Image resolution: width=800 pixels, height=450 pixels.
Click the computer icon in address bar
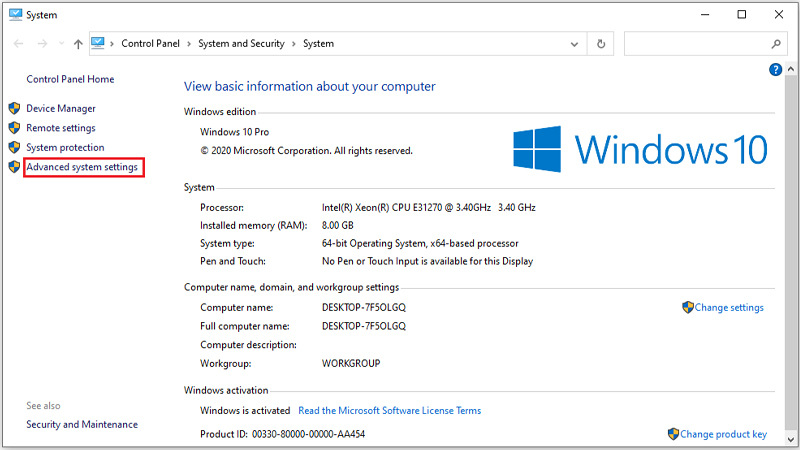99,44
